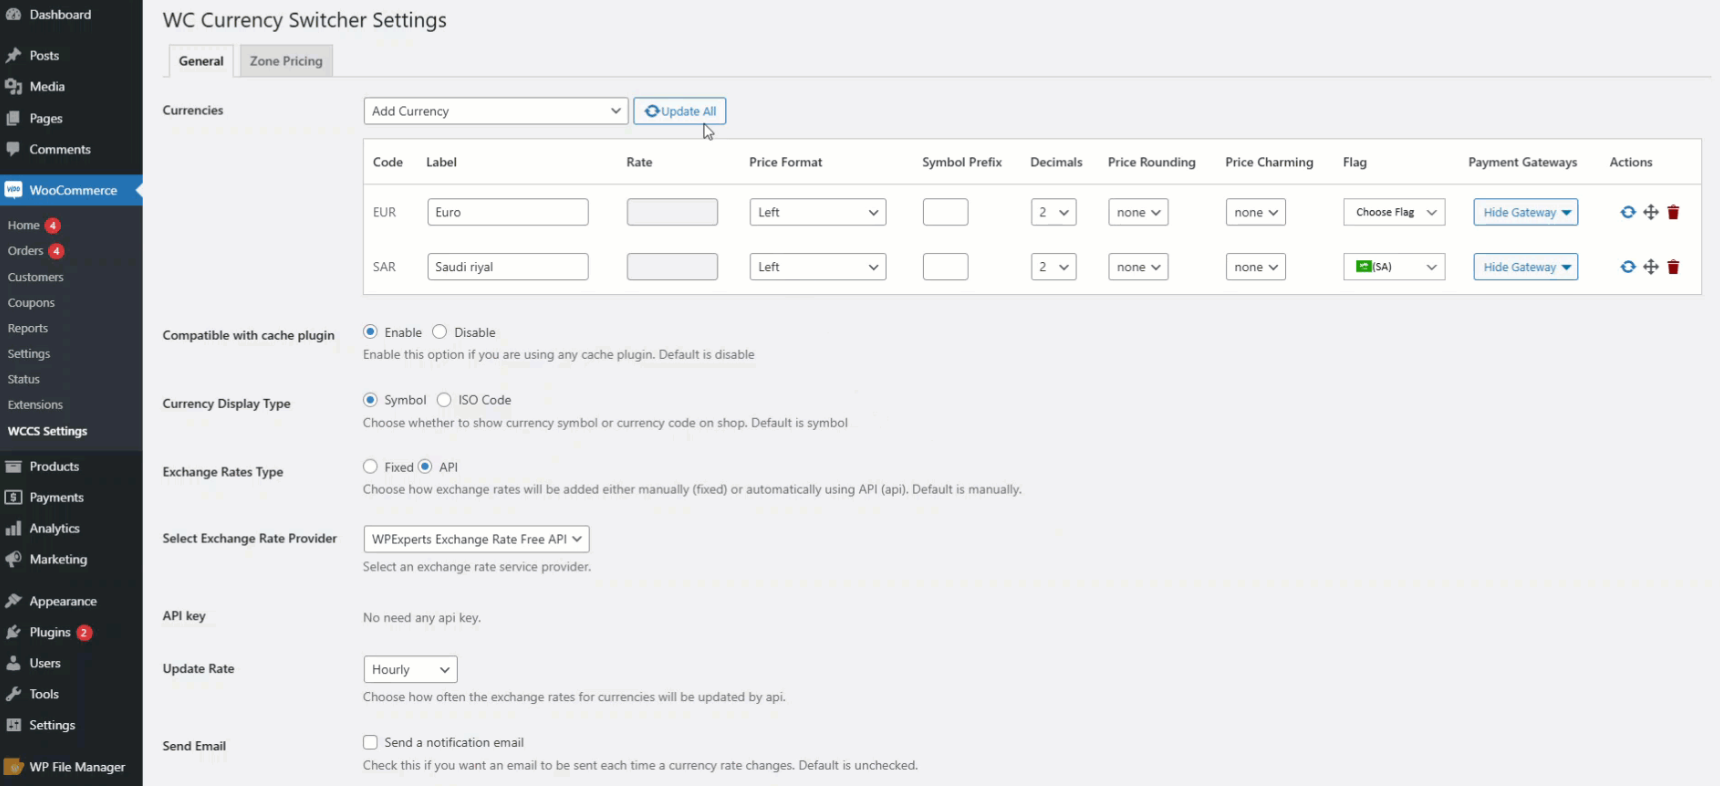Open WooCommerce Settings submenu item
The image size is (1720, 786).
[x=29, y=354]
